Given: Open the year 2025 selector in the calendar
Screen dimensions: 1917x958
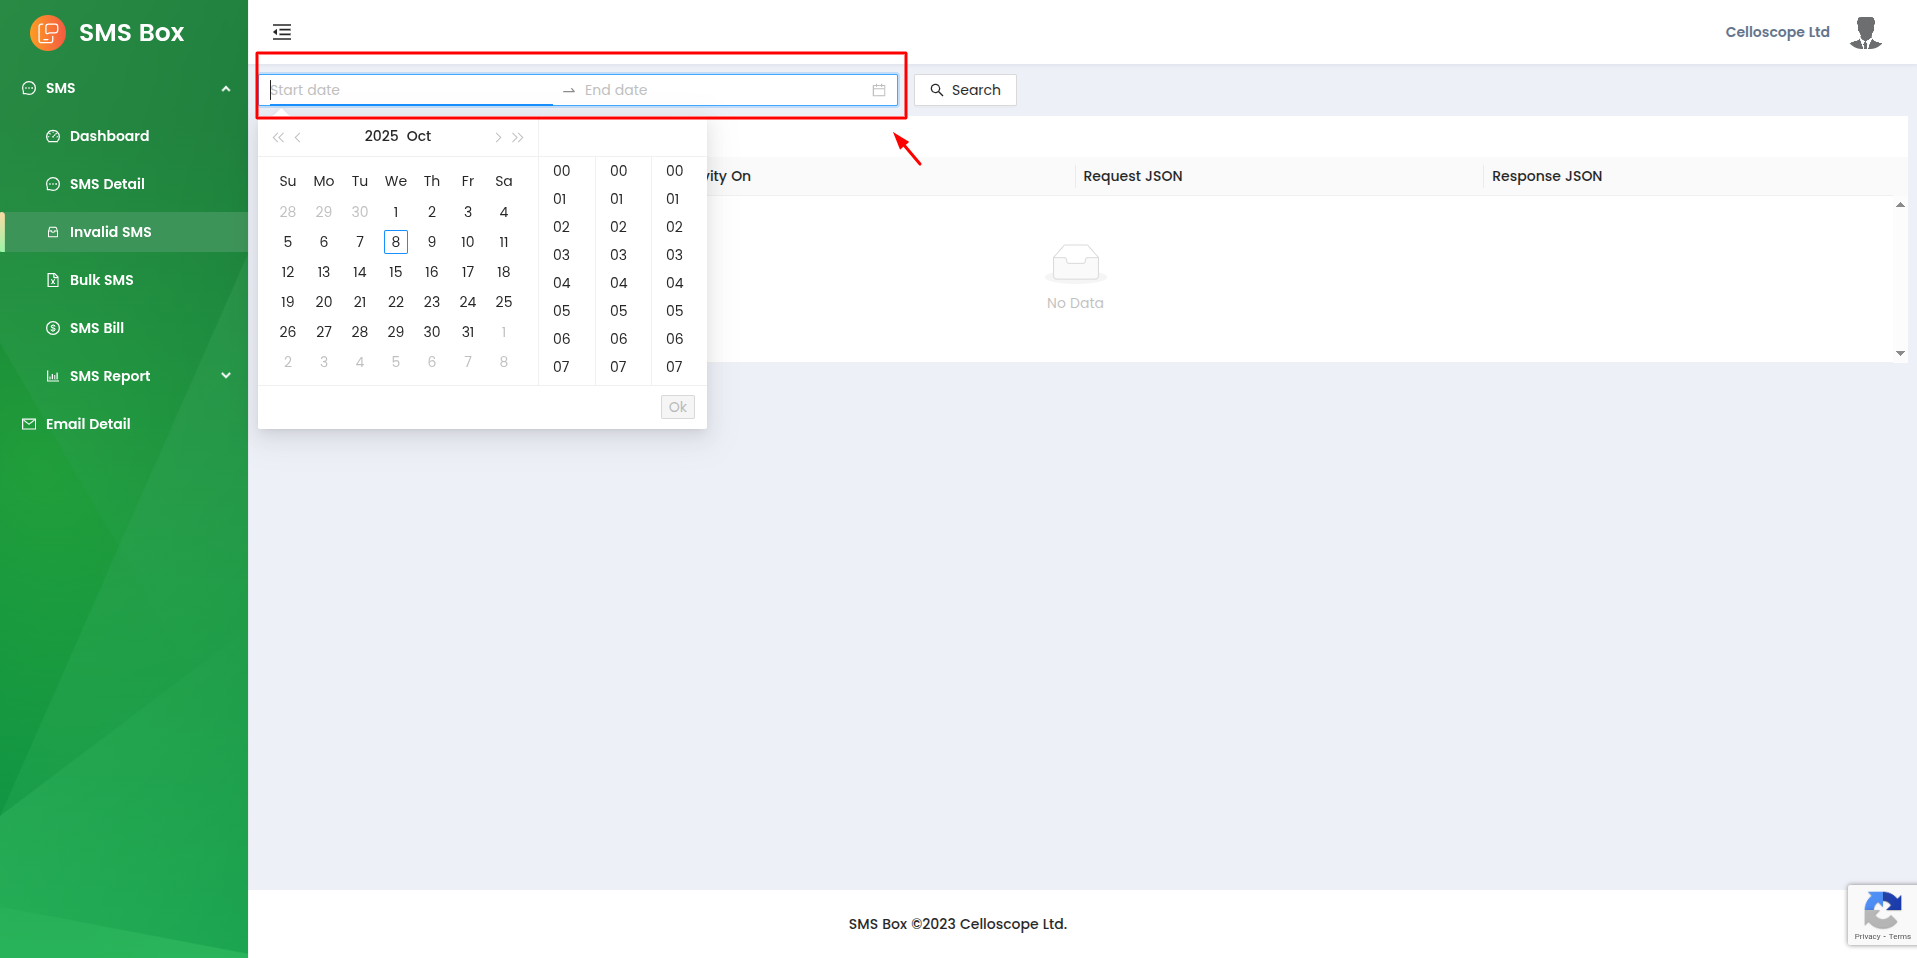Looking at the screenshot, I should 381,136.
